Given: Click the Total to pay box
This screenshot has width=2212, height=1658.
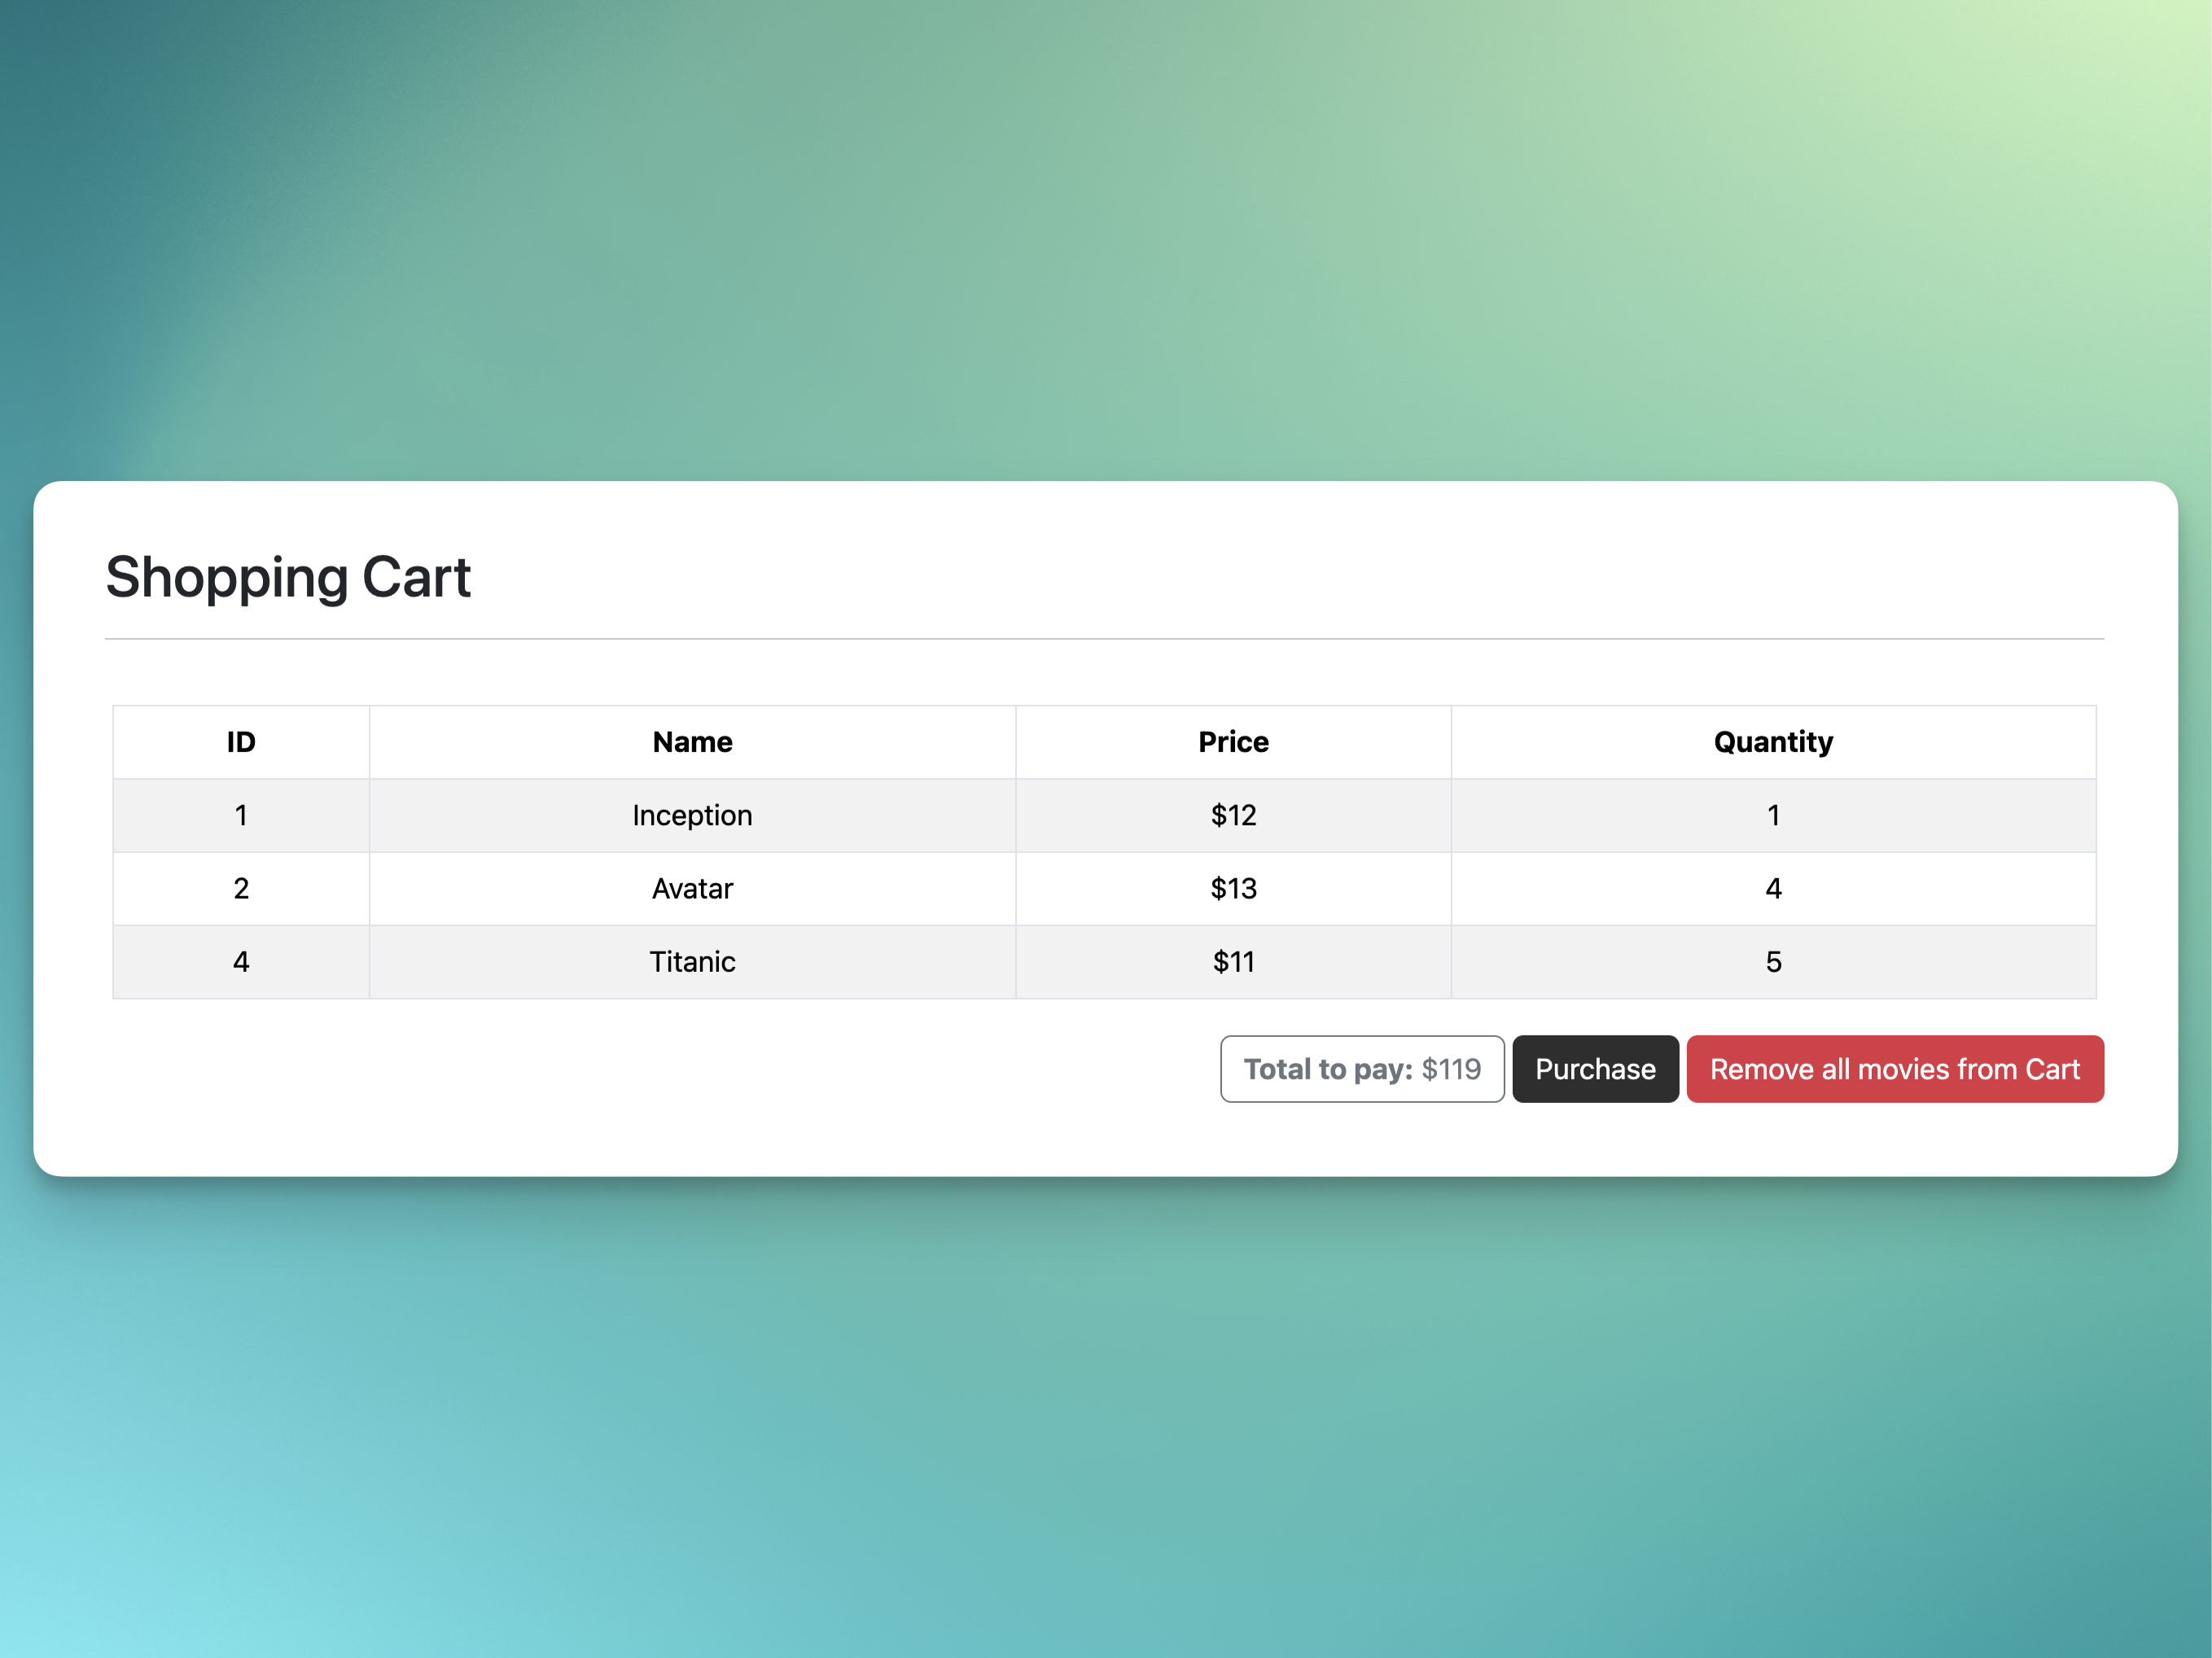Looking at the screenshot, I should (x=1361, y=1069).
